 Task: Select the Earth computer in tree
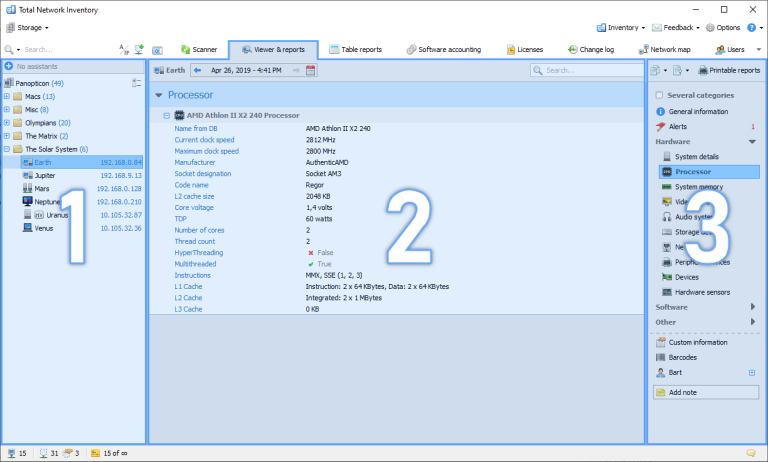tap(82, 162)
